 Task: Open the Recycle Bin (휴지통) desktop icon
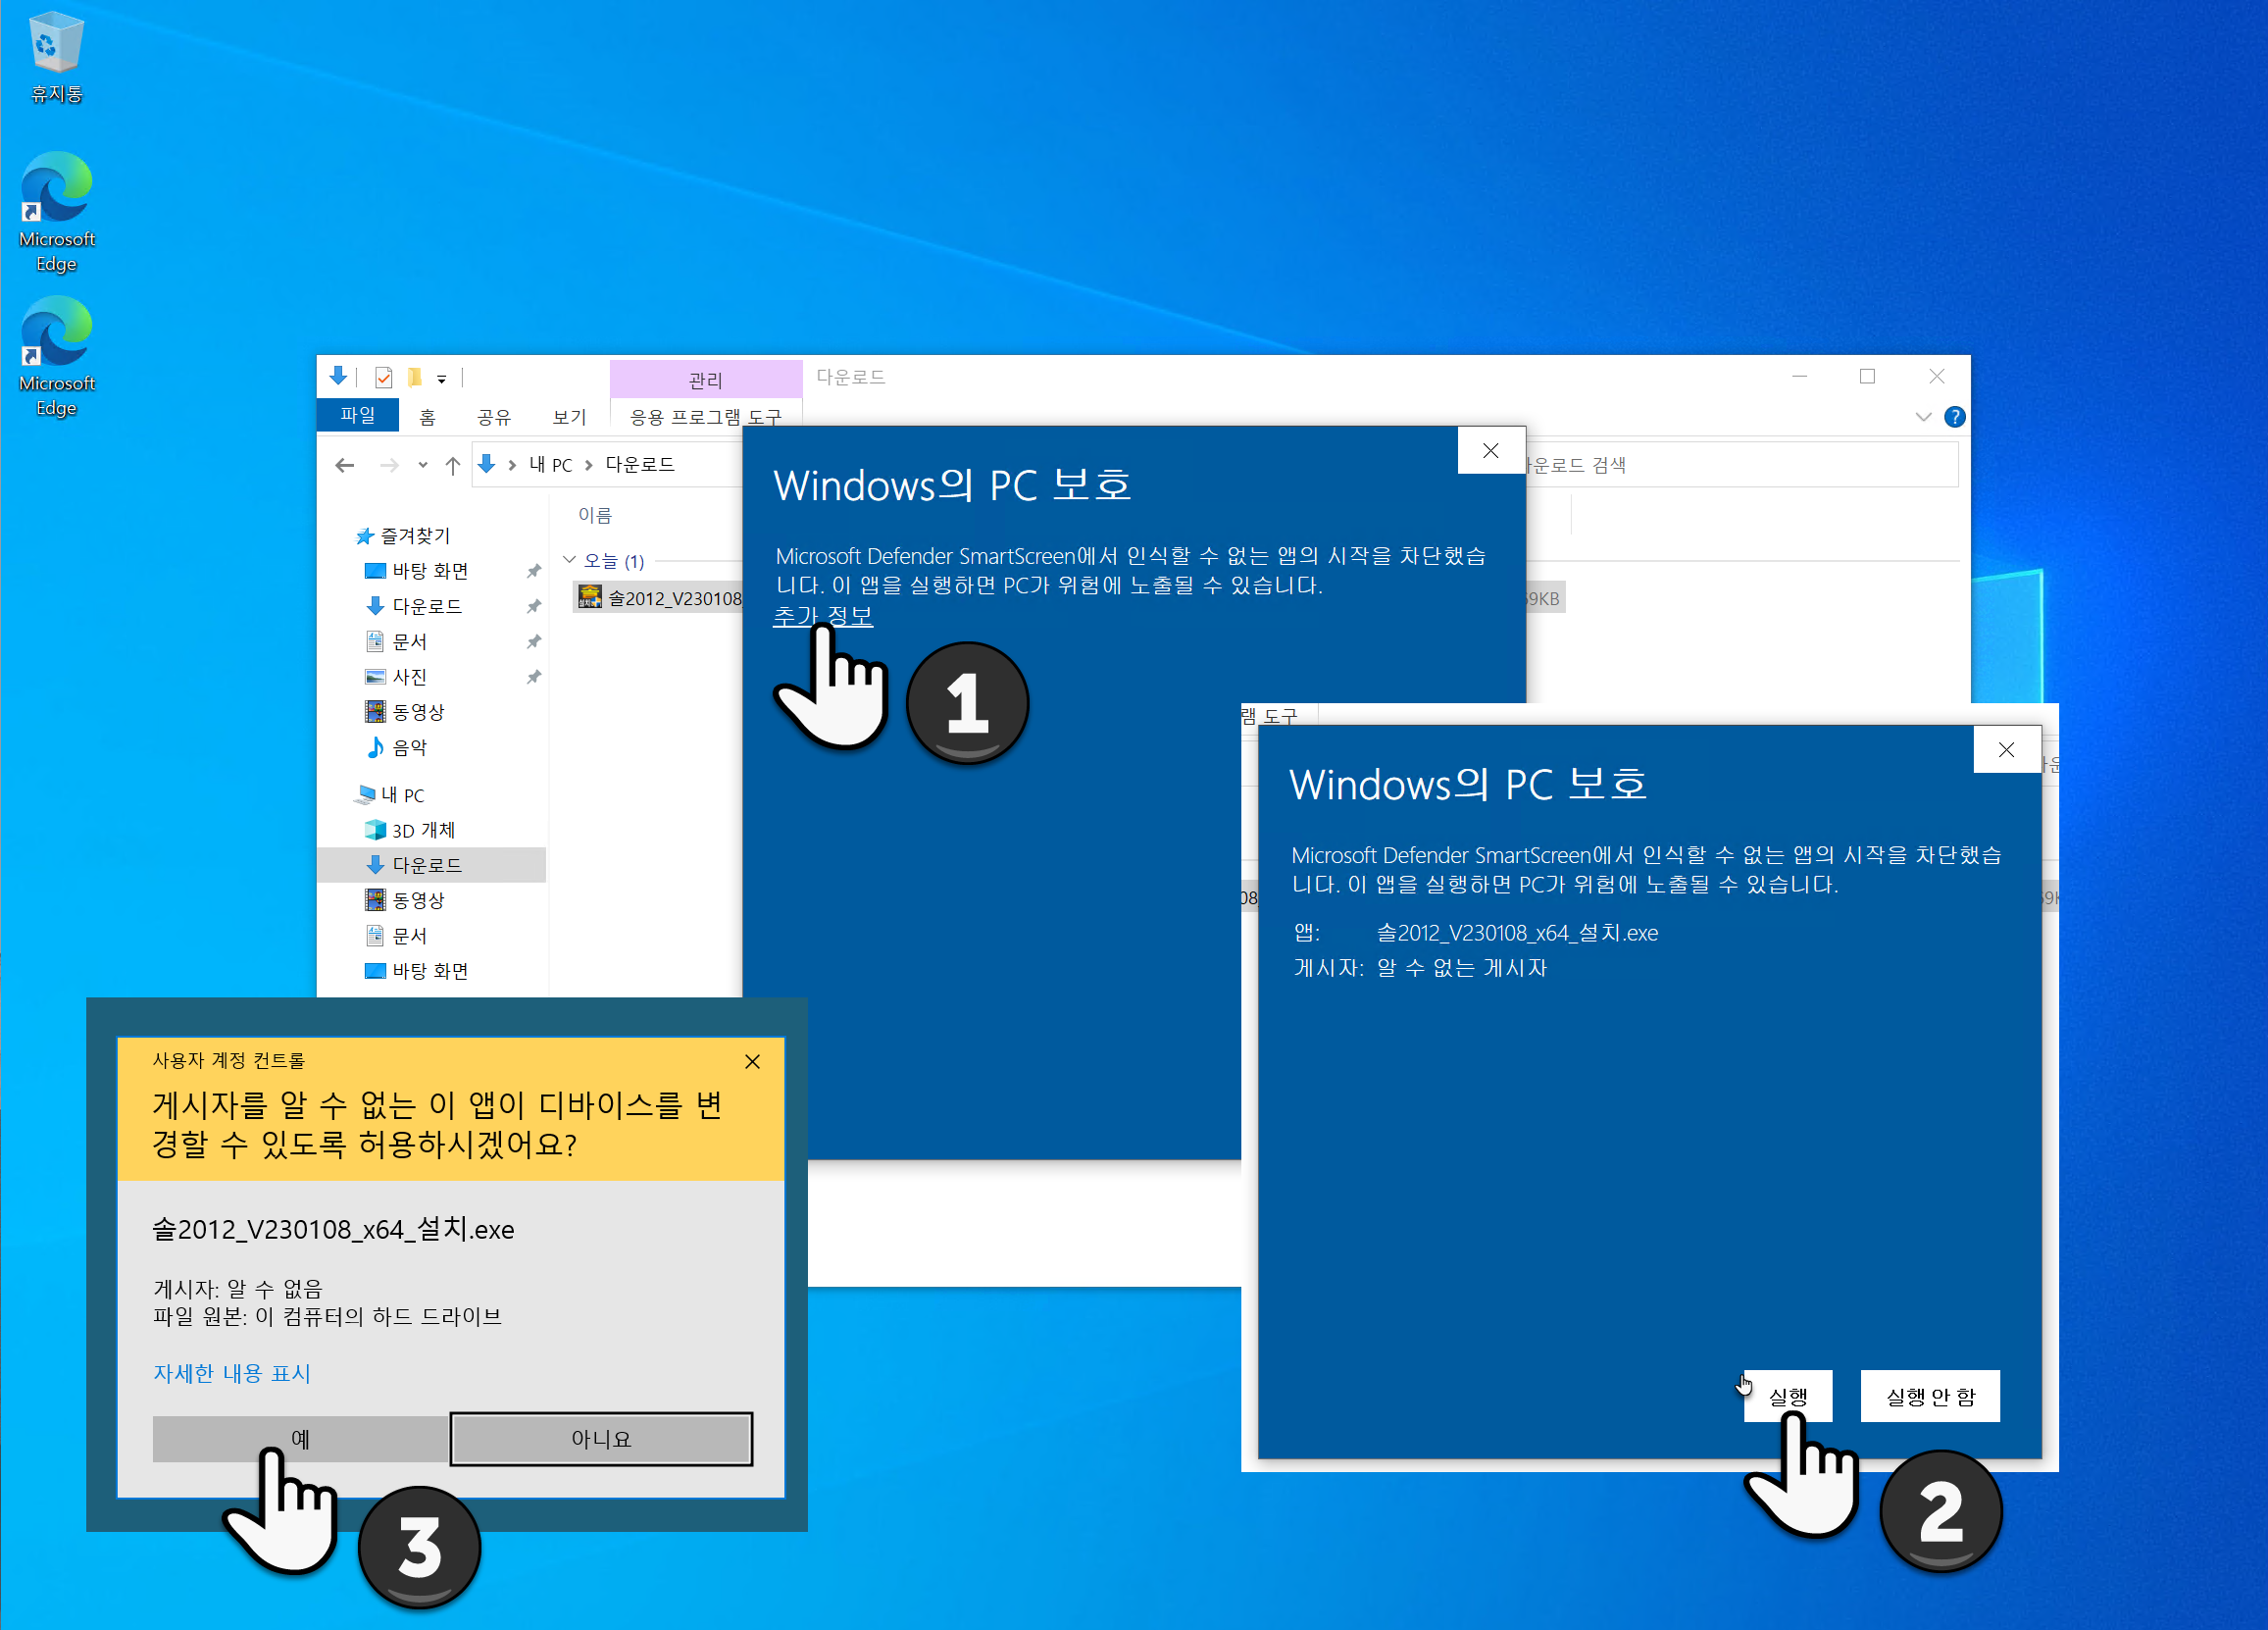(x=56, y=57)
